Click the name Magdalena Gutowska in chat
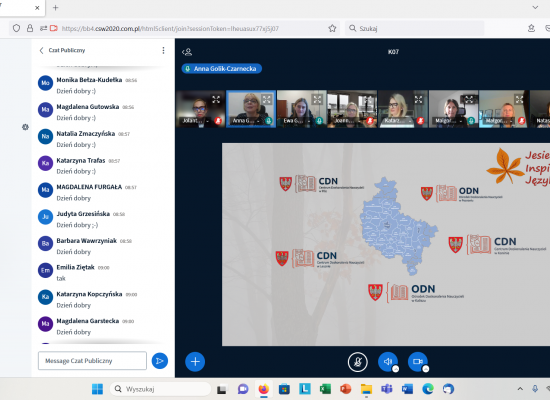 tap(88, 107)
